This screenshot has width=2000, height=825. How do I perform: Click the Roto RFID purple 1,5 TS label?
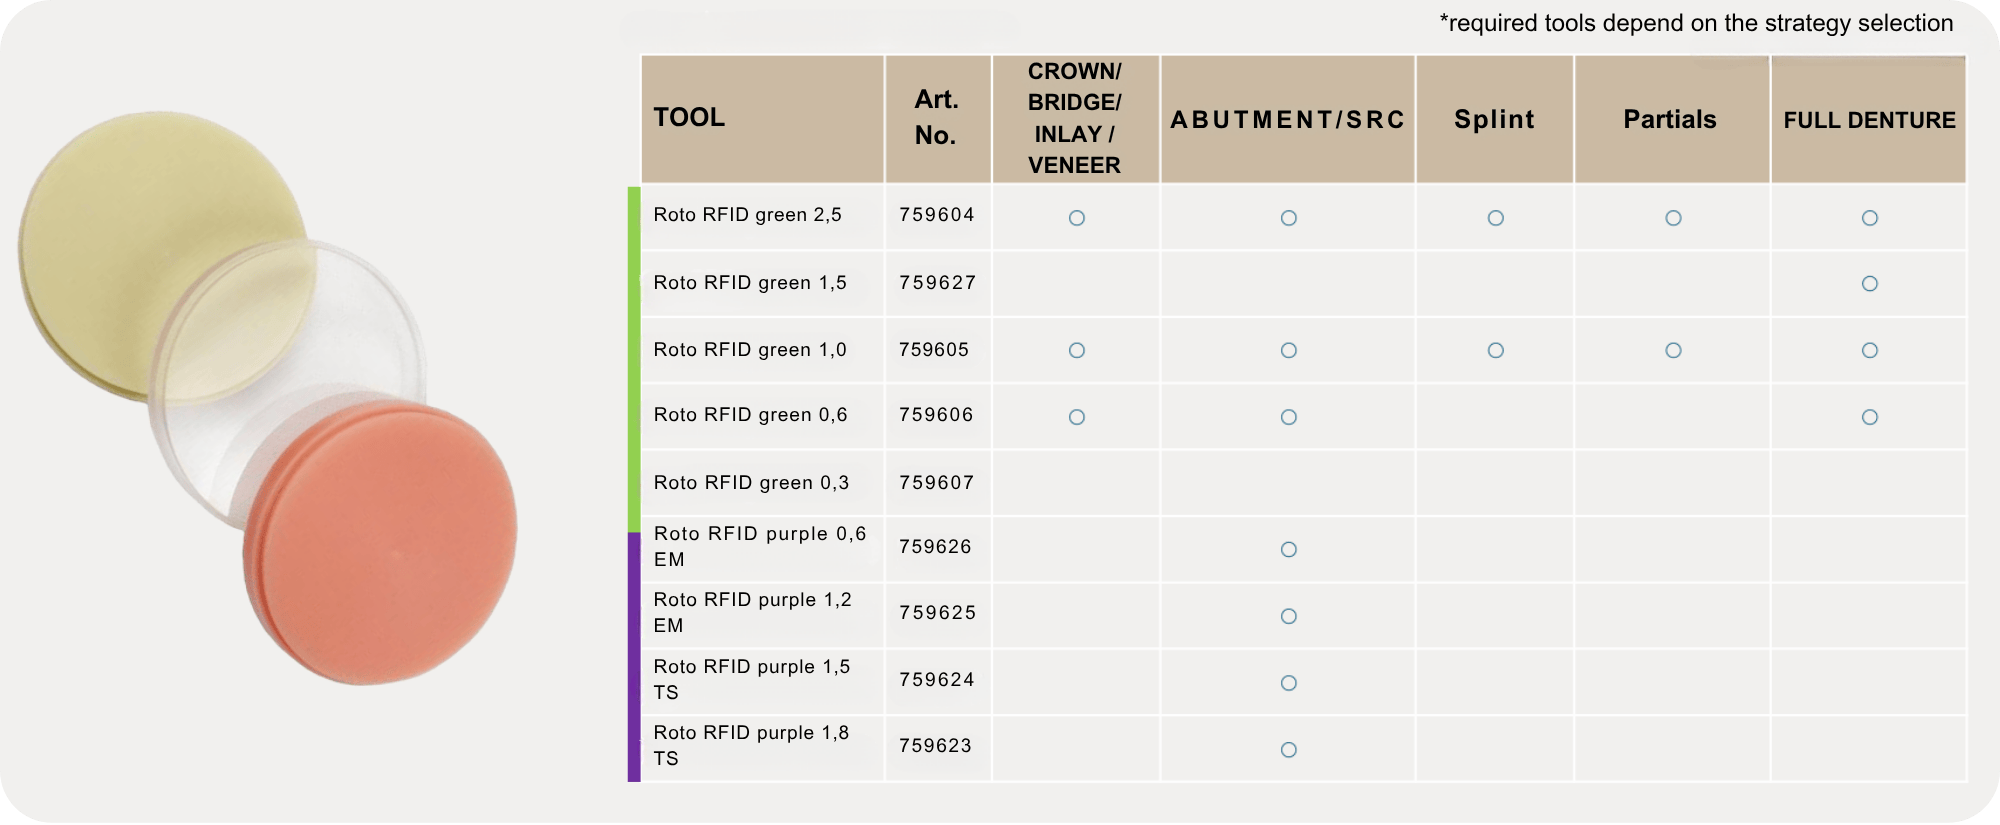pyautogui.click(x=752, y=679)
